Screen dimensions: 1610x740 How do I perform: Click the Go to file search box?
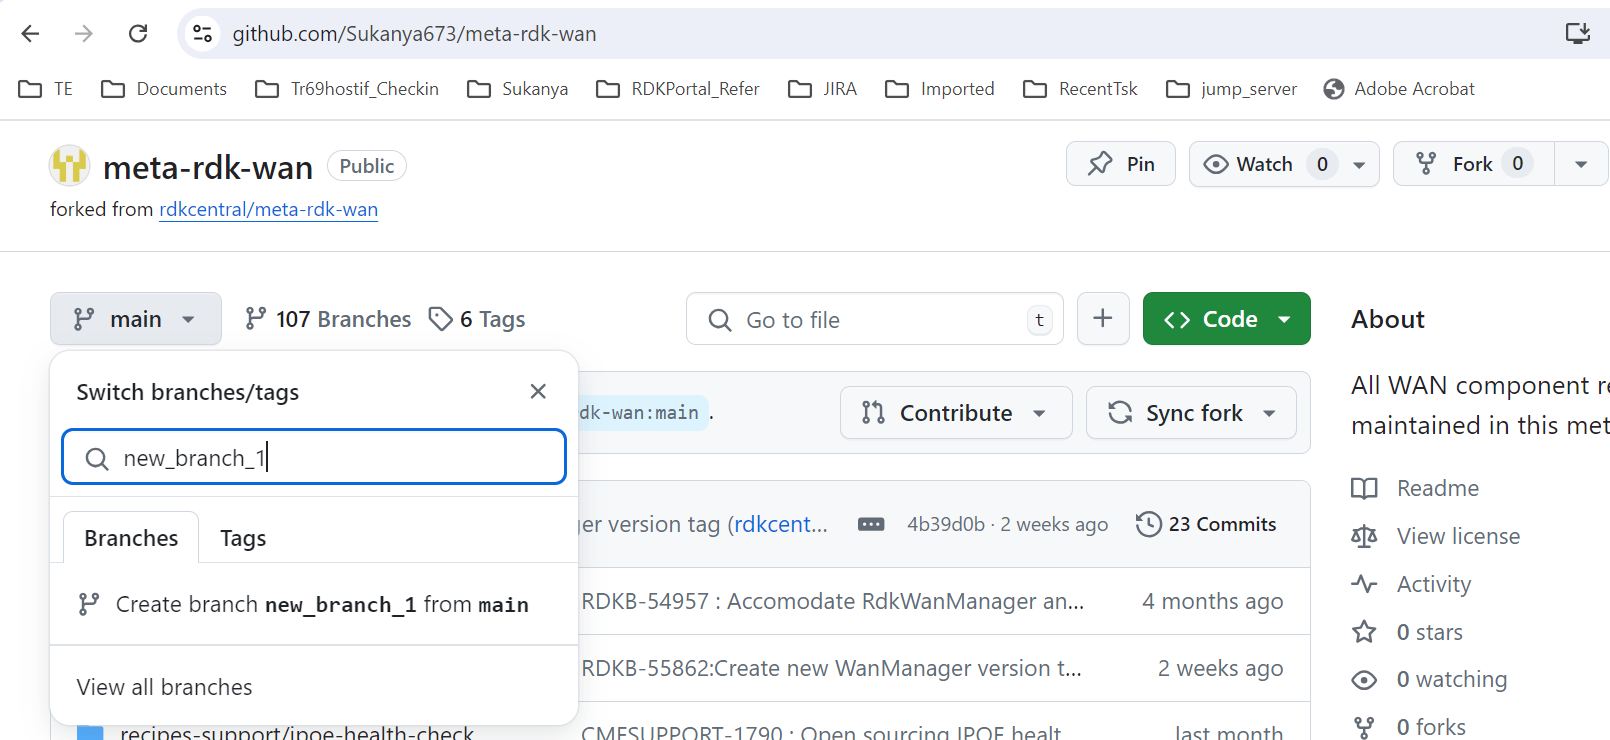coord(874,319)
